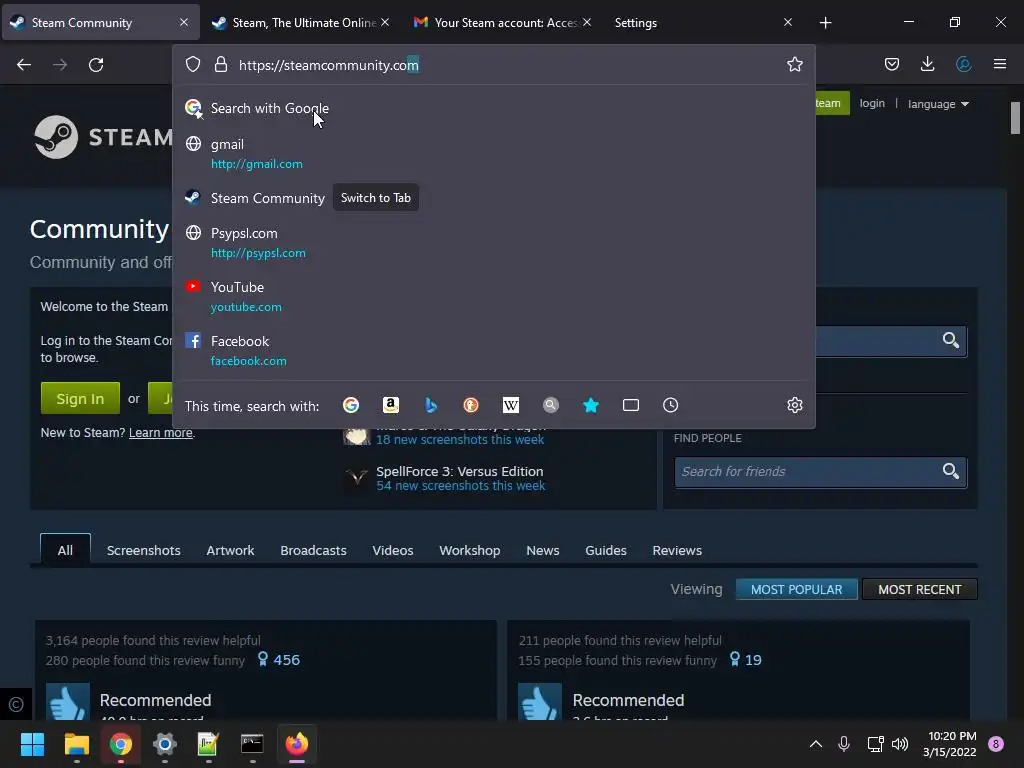
Task: Click the login link
Action: [x=872, y=103]
